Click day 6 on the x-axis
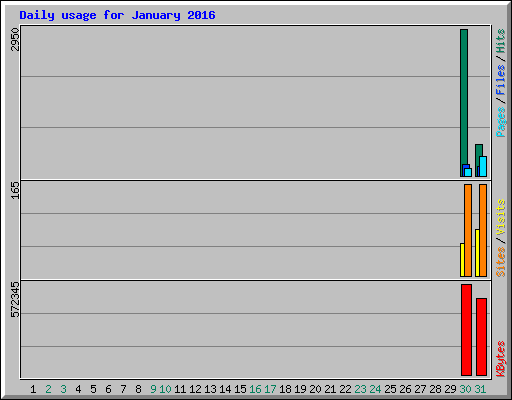Viewport: 512px width, 400px height. click(x=108, y=389)
